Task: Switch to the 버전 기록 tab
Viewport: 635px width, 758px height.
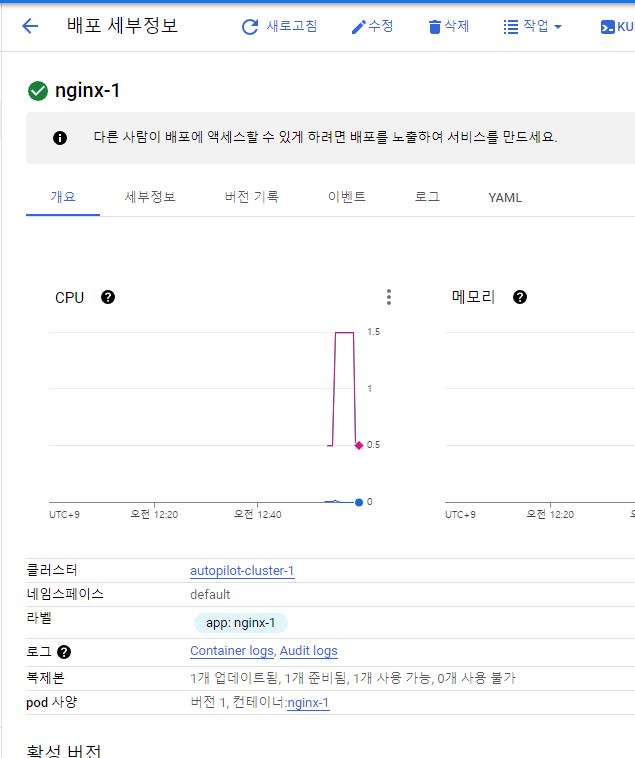Action: [x=252, y=197]
